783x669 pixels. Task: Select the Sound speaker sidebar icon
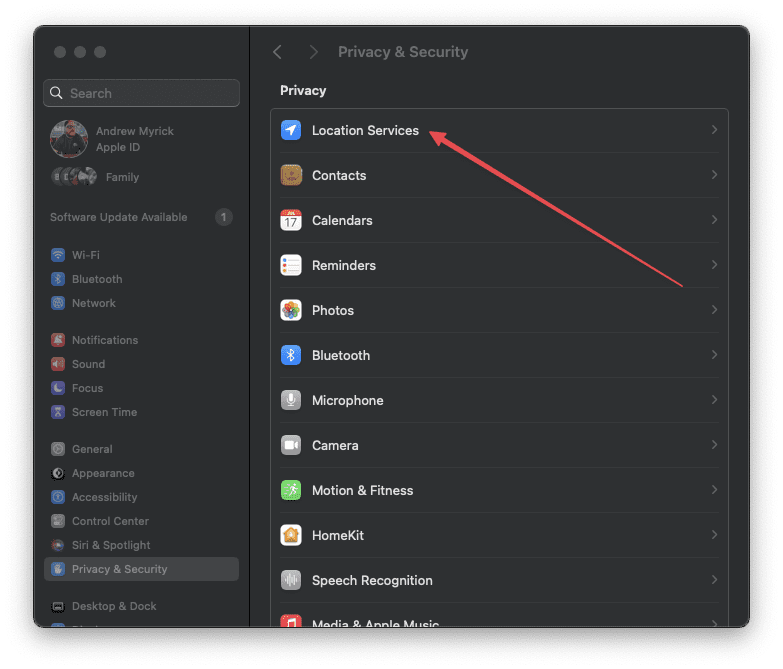point(58,364)
